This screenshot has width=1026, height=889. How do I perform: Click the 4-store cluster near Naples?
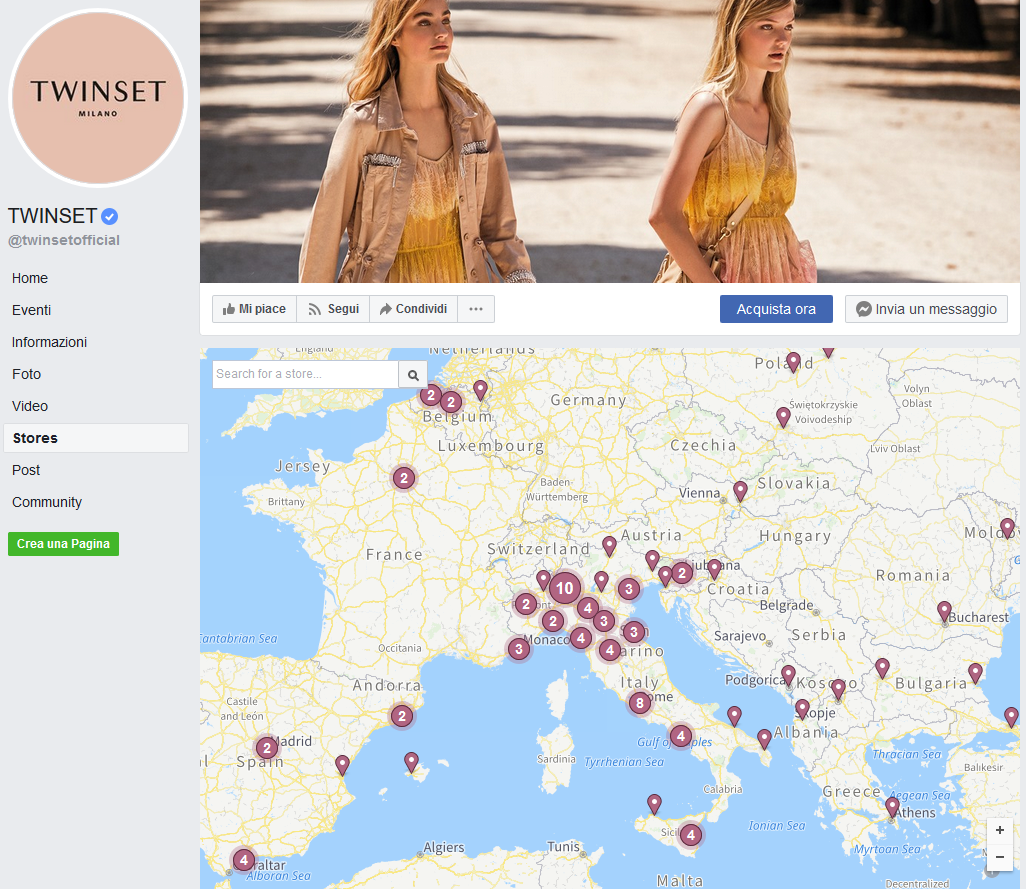(x=681, y=737)
